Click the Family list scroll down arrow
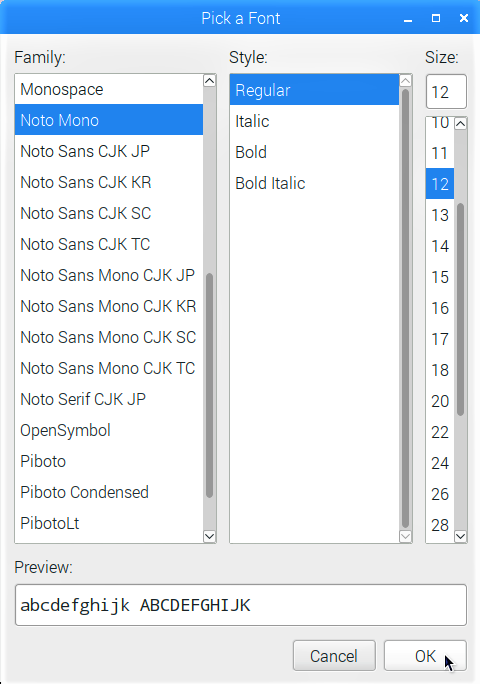Image resolution: width=480 pixels, height=684 pixels. [209, 536]
